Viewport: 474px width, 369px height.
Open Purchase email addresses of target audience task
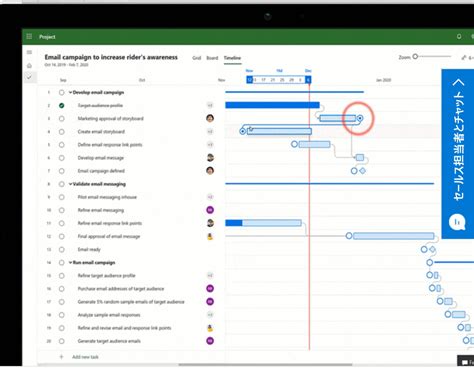121,289
